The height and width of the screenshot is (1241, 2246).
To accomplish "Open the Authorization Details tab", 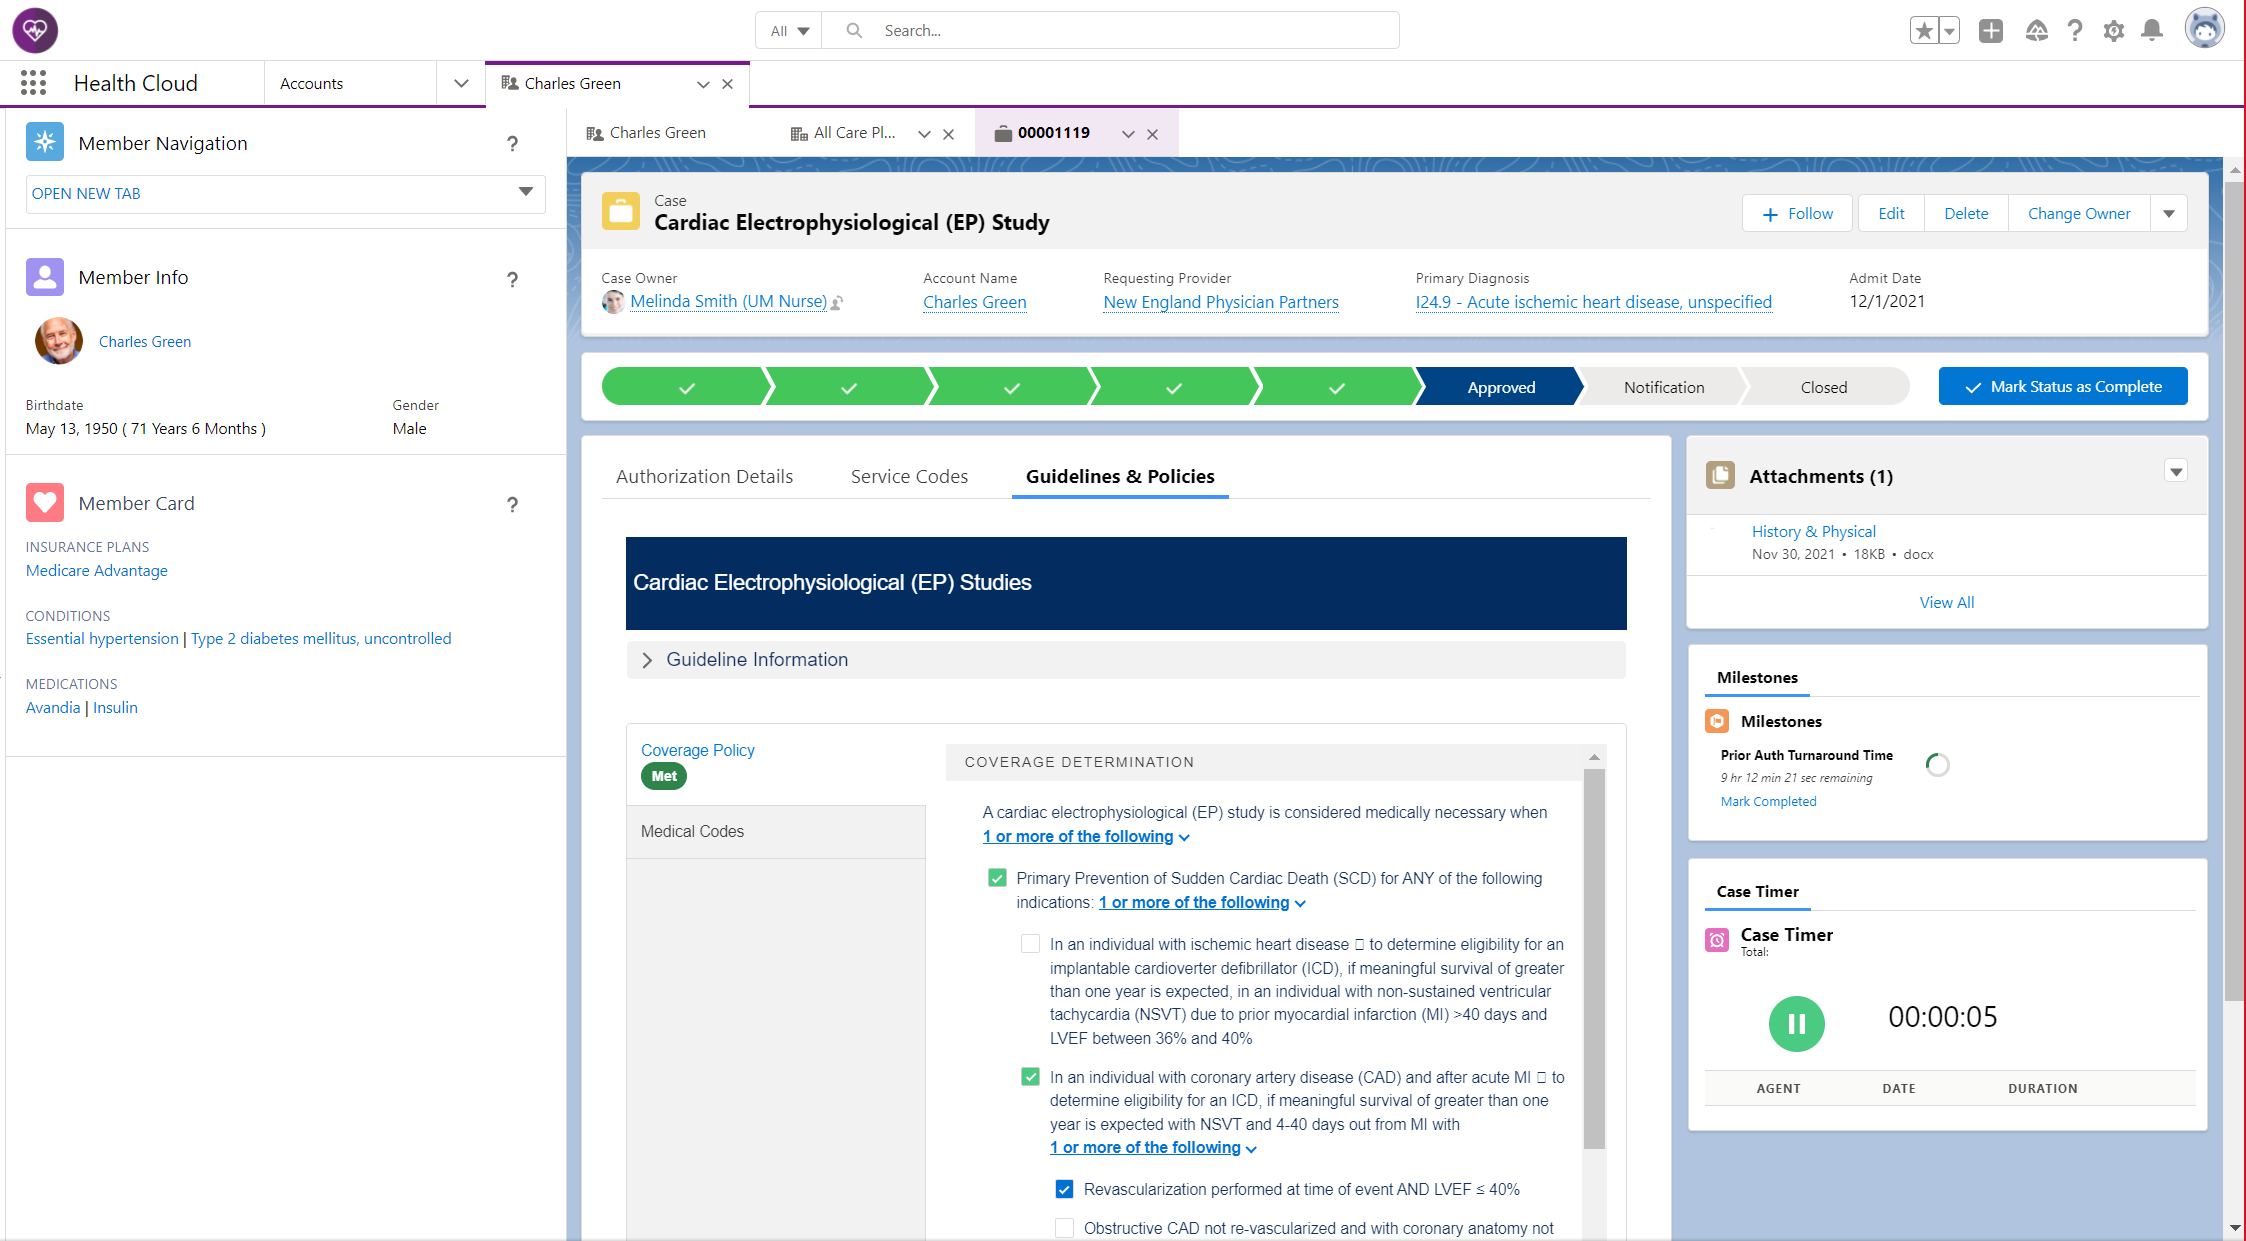I will [704, 477].
